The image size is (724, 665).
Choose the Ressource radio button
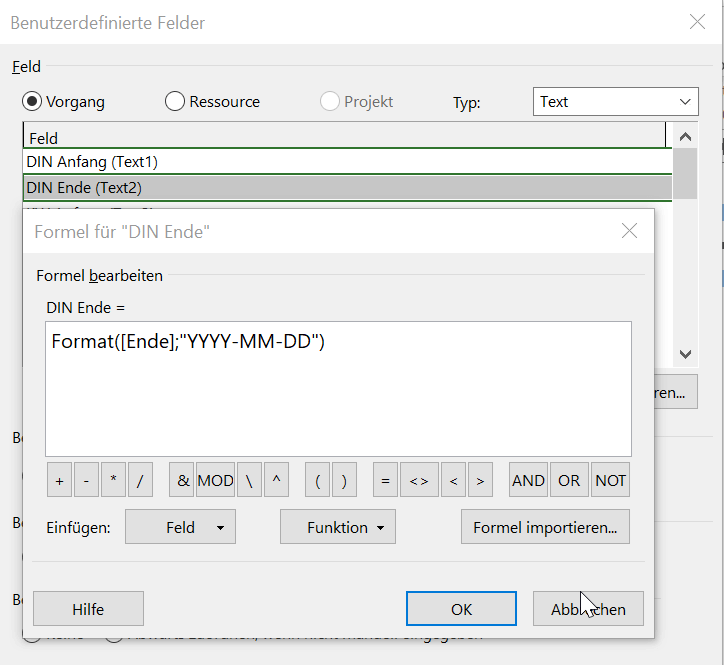point(175,101)
